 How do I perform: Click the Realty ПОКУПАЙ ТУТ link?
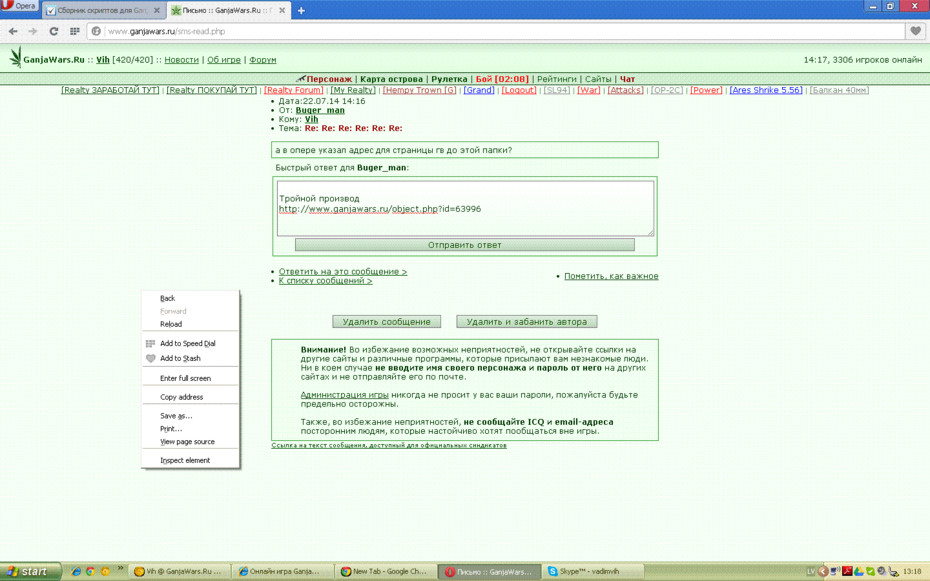tap(211, 90)
